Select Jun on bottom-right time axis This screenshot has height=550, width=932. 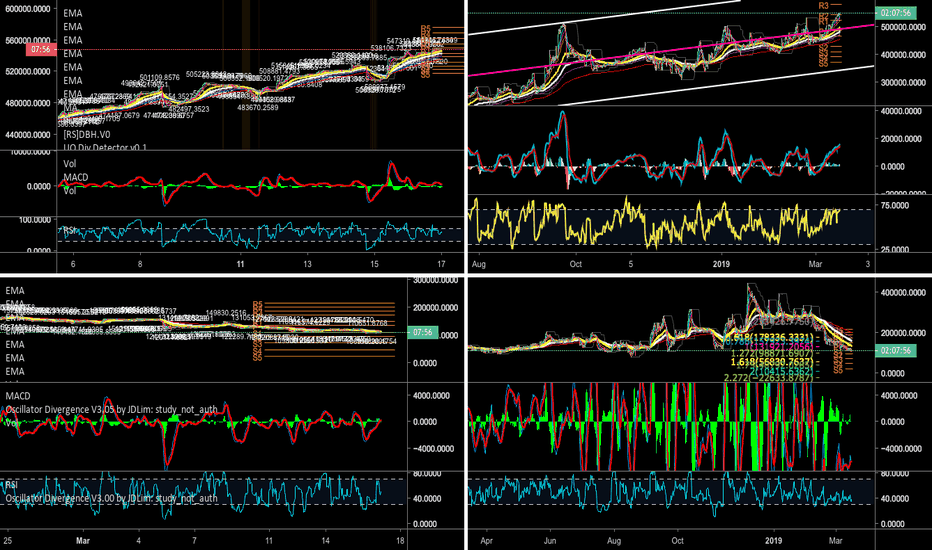tap(550, 540)
